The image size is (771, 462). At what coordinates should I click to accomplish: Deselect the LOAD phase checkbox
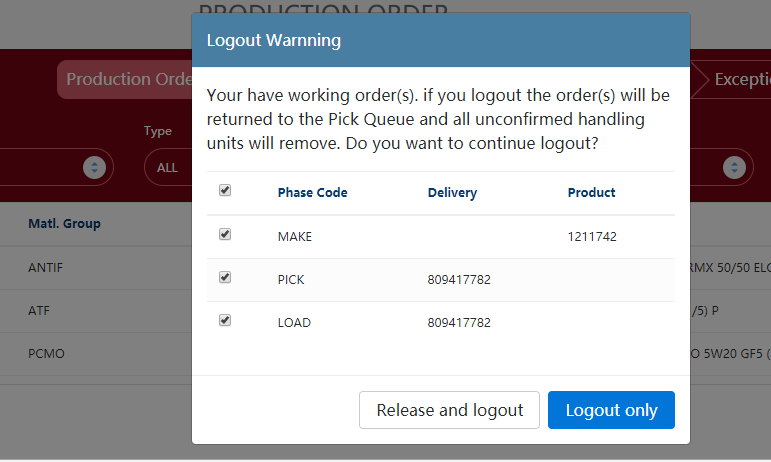click(x=225, y=320)
